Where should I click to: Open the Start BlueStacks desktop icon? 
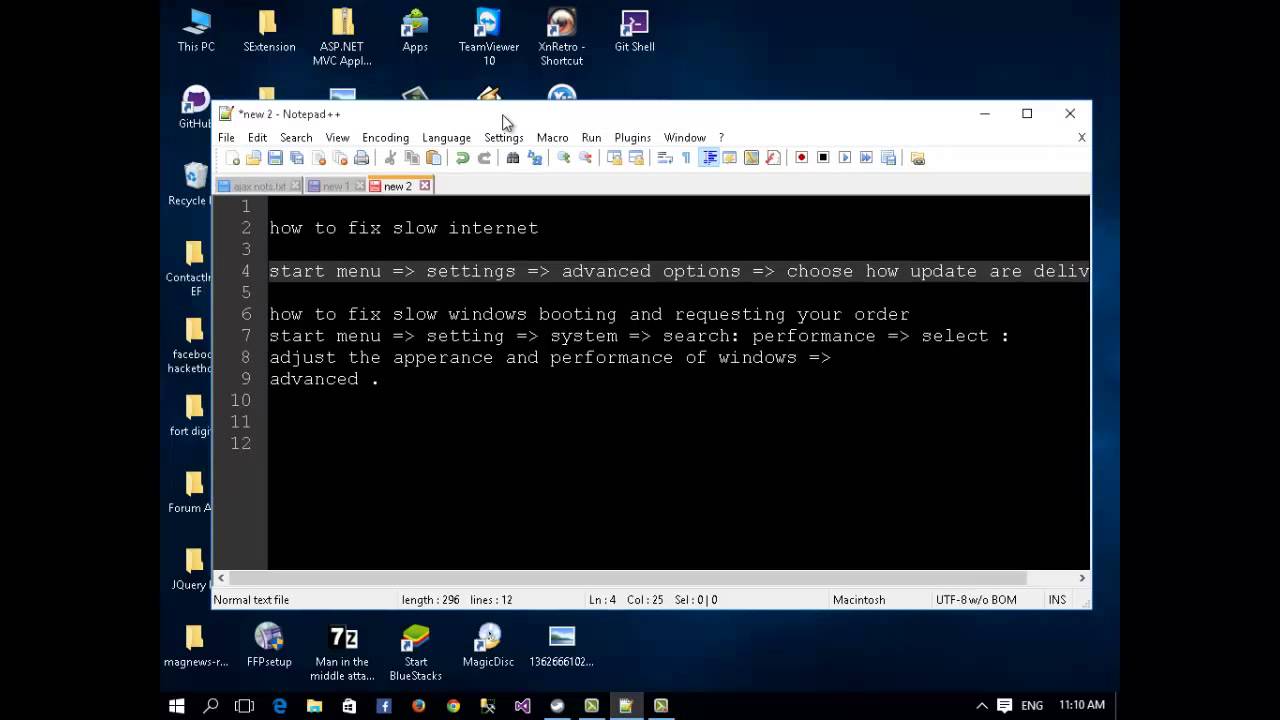[x=415, y=652]
